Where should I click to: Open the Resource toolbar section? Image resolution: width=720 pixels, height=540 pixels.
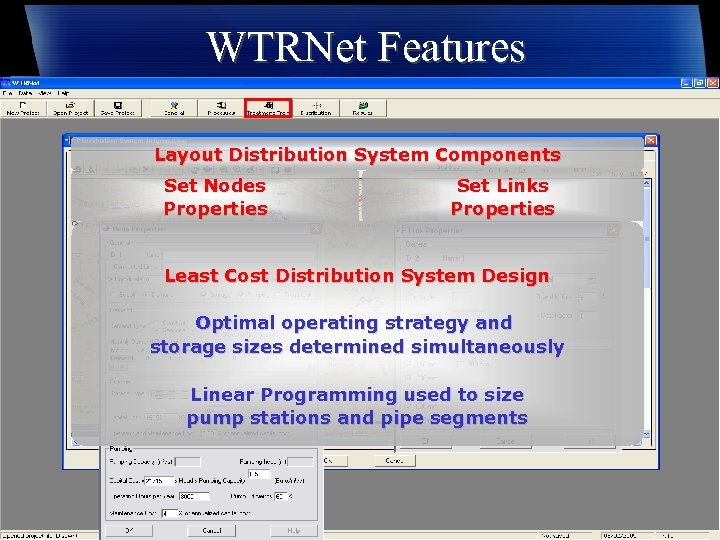(221, 108)
